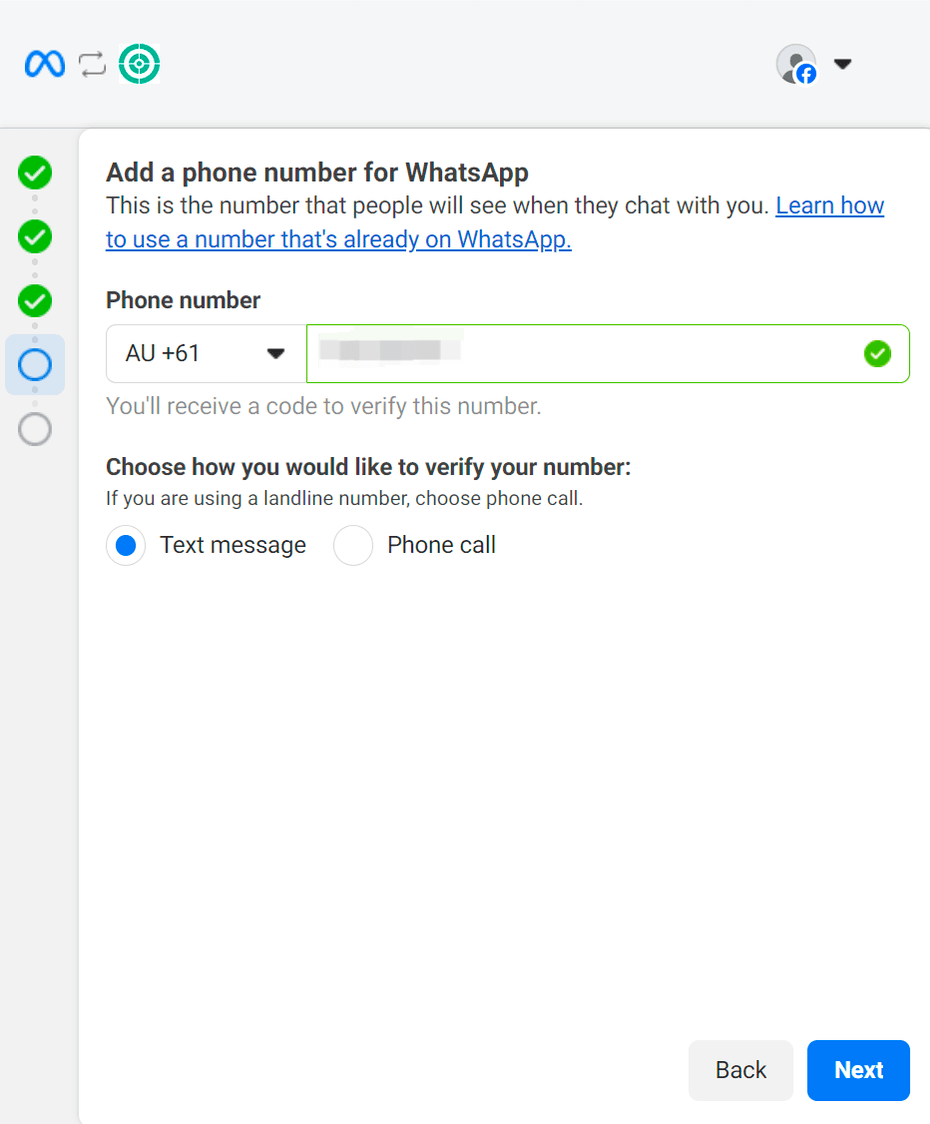Go to third completed step checkmark
Viewport: 930px width, 1124px height.
tap(35, 300)
